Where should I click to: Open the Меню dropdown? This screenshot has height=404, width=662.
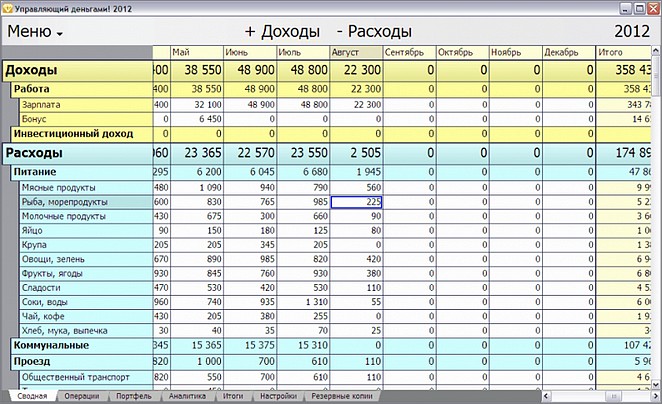pyautogui.click(x=35, y=32)
